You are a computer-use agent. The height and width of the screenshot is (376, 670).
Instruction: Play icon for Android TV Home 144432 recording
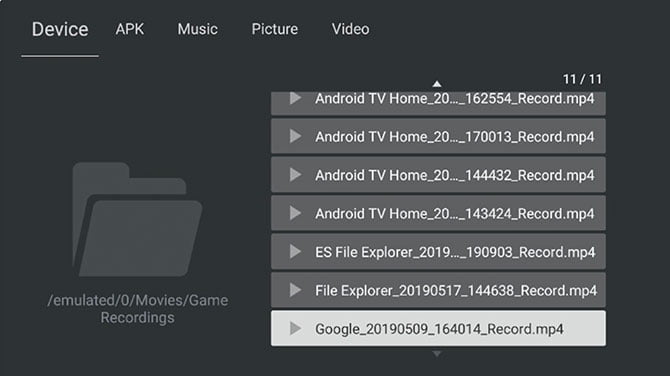pyautogui.click(x=295, y=175)
